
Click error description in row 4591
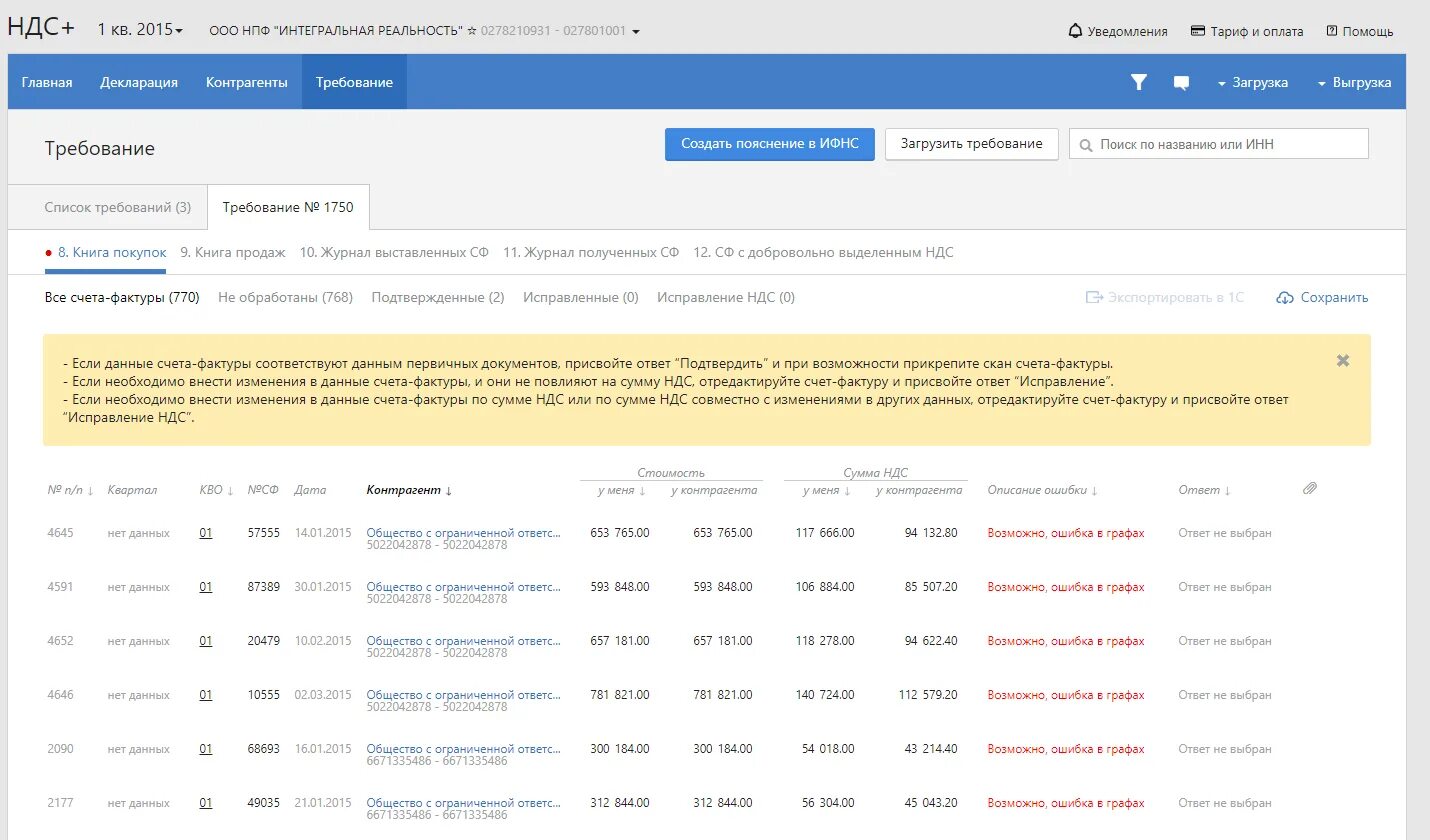coord(1066,587)
